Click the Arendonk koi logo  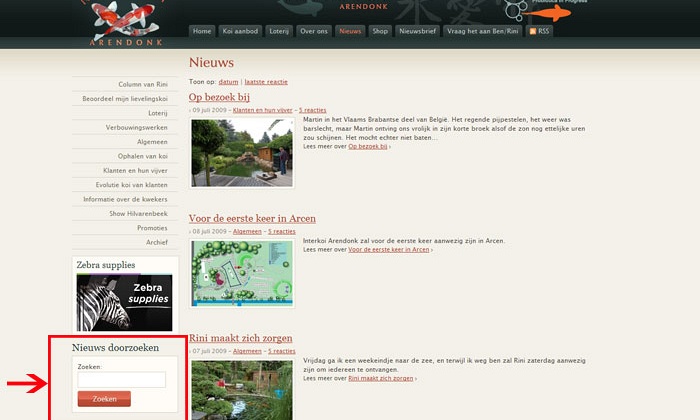pos(125,23)
